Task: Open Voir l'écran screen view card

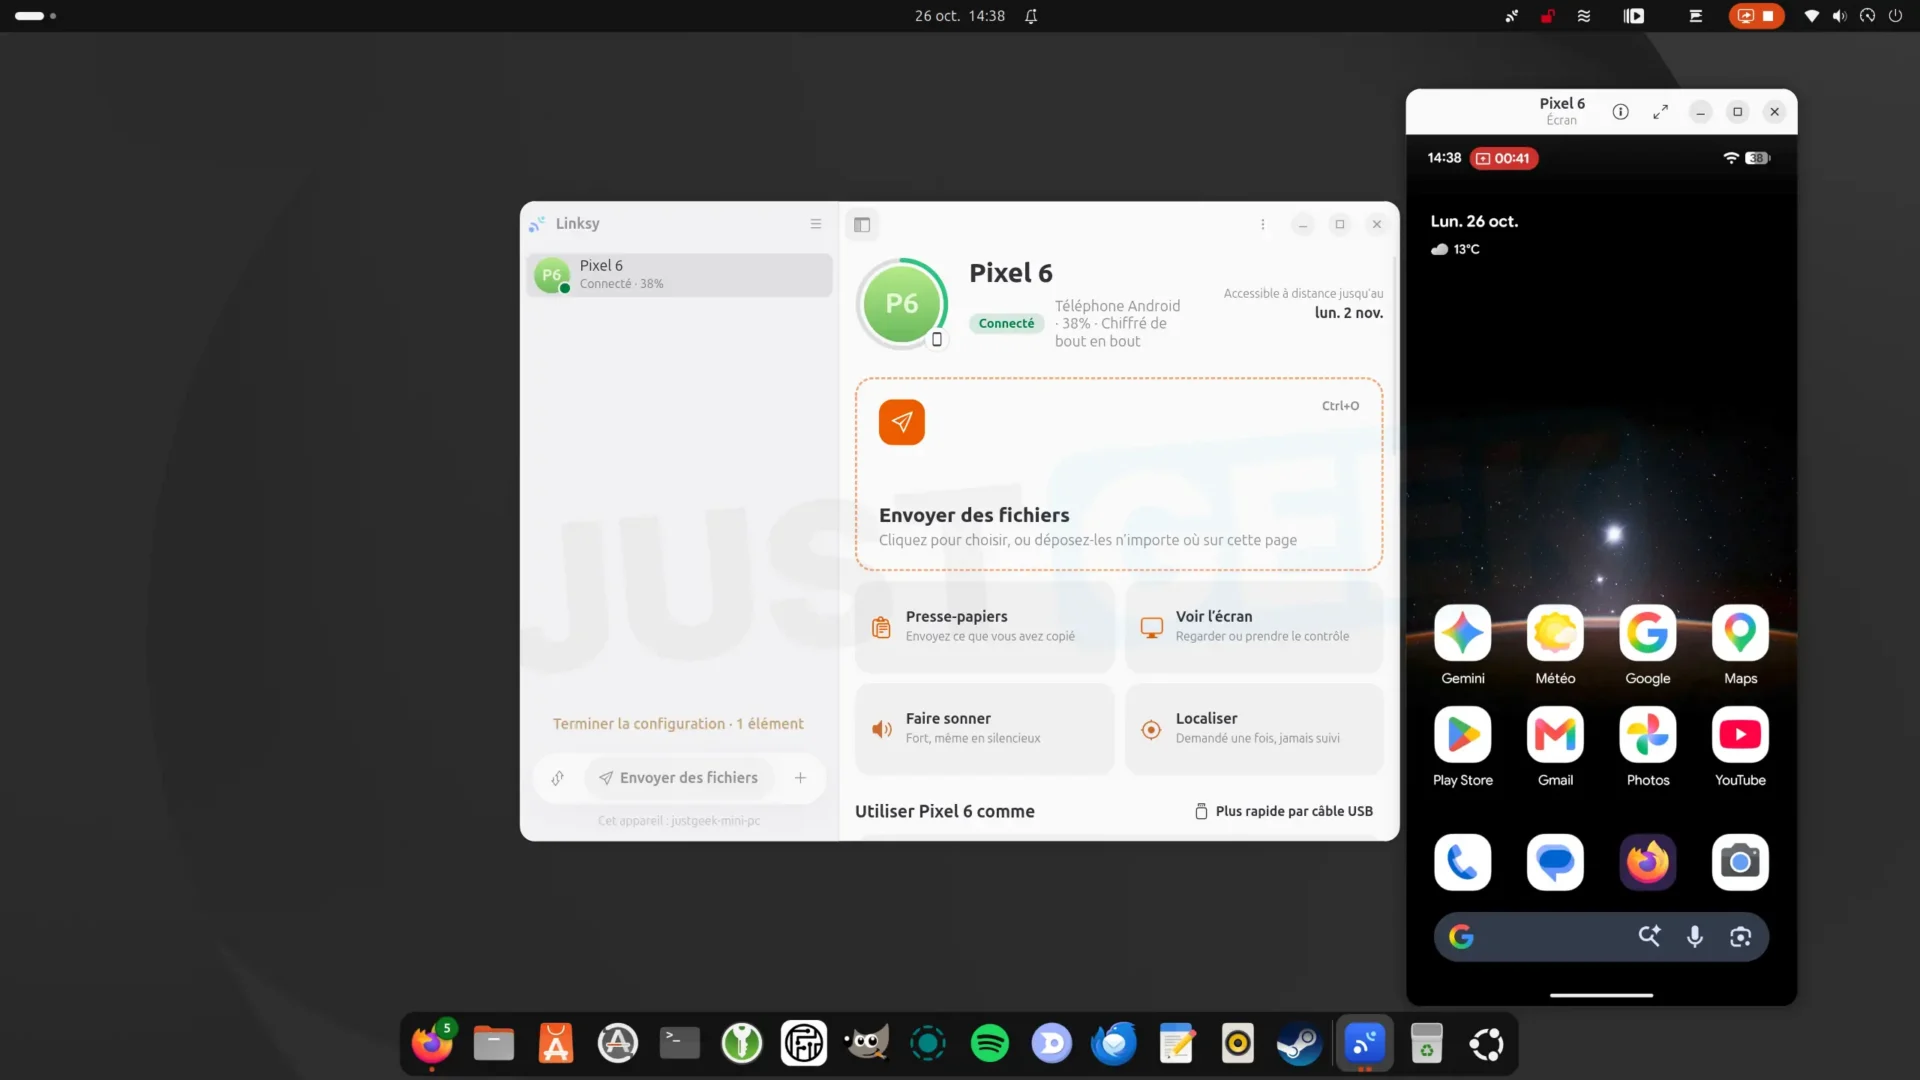Action: 1254,627
